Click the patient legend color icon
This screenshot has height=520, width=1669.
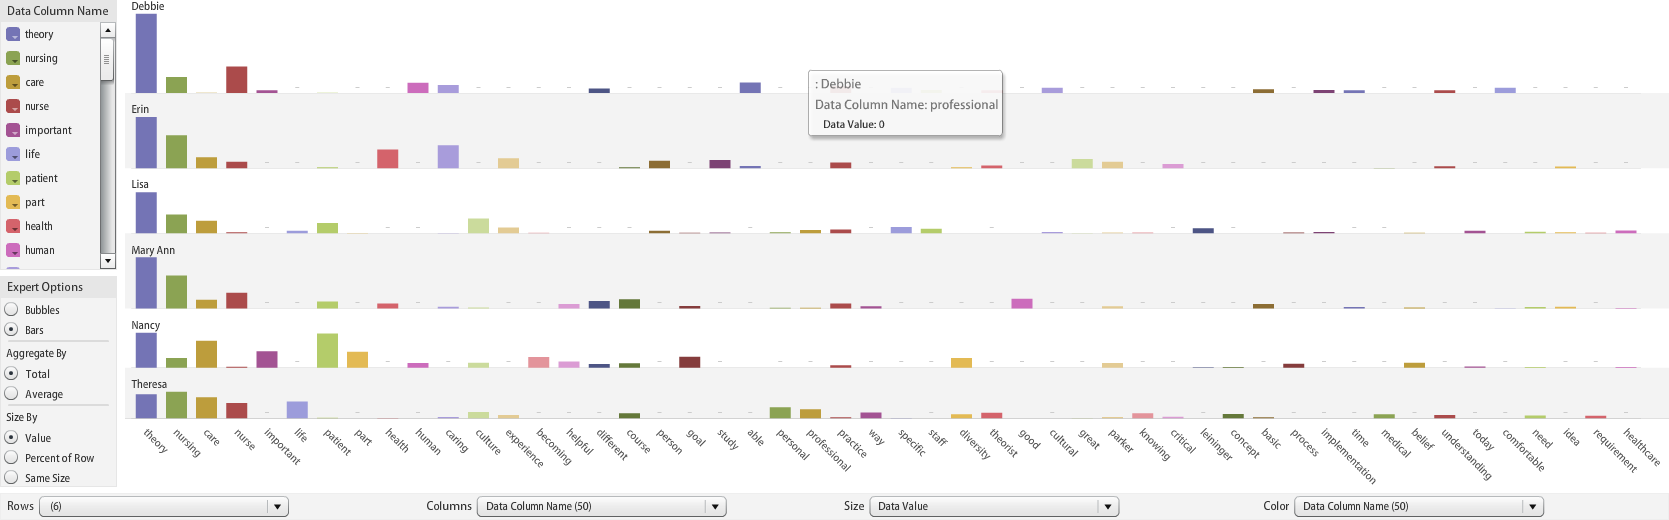tap(13, 178)
